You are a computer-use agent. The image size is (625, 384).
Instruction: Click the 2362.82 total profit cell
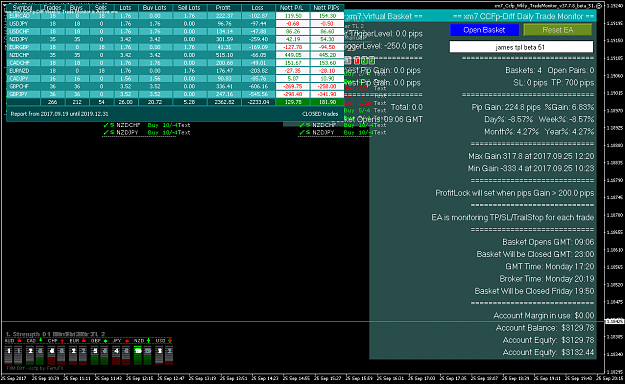pyautogui.click(x=224, y=102)
